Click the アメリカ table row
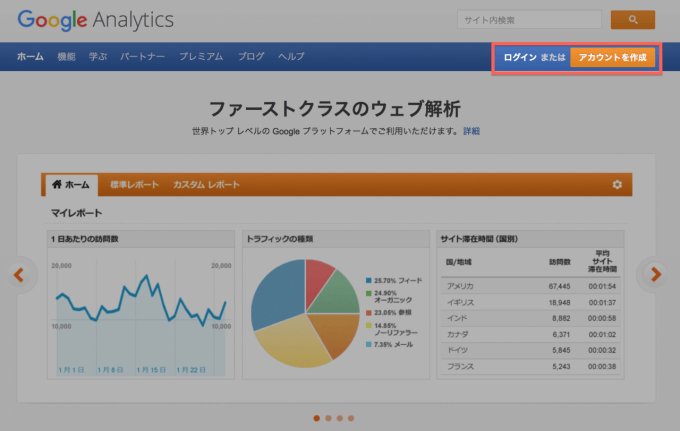Image resolution: width=680 pixels, height=431 pixels. pos(530,286)
